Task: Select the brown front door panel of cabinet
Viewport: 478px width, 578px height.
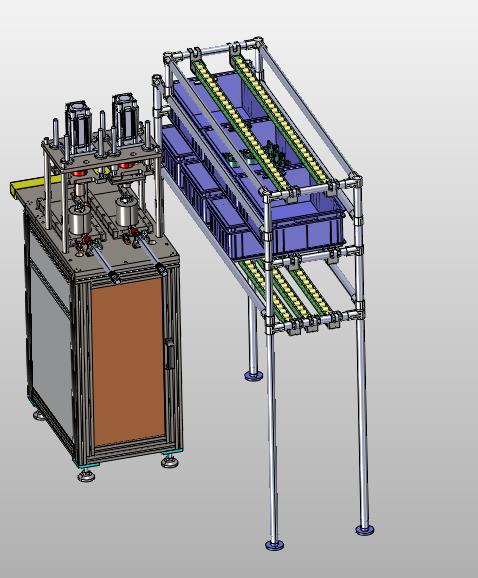Action: (x=128, y=363)
